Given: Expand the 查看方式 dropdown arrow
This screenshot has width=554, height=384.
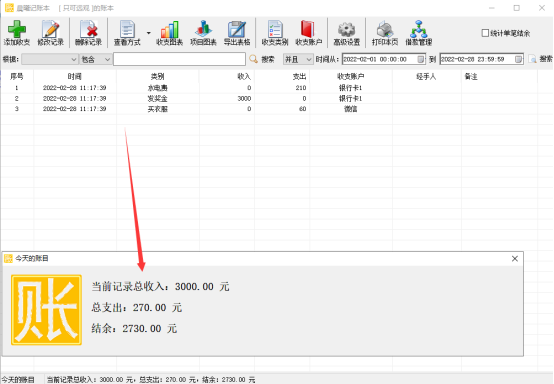Looking at the screenshot, I should click(148, 33).
